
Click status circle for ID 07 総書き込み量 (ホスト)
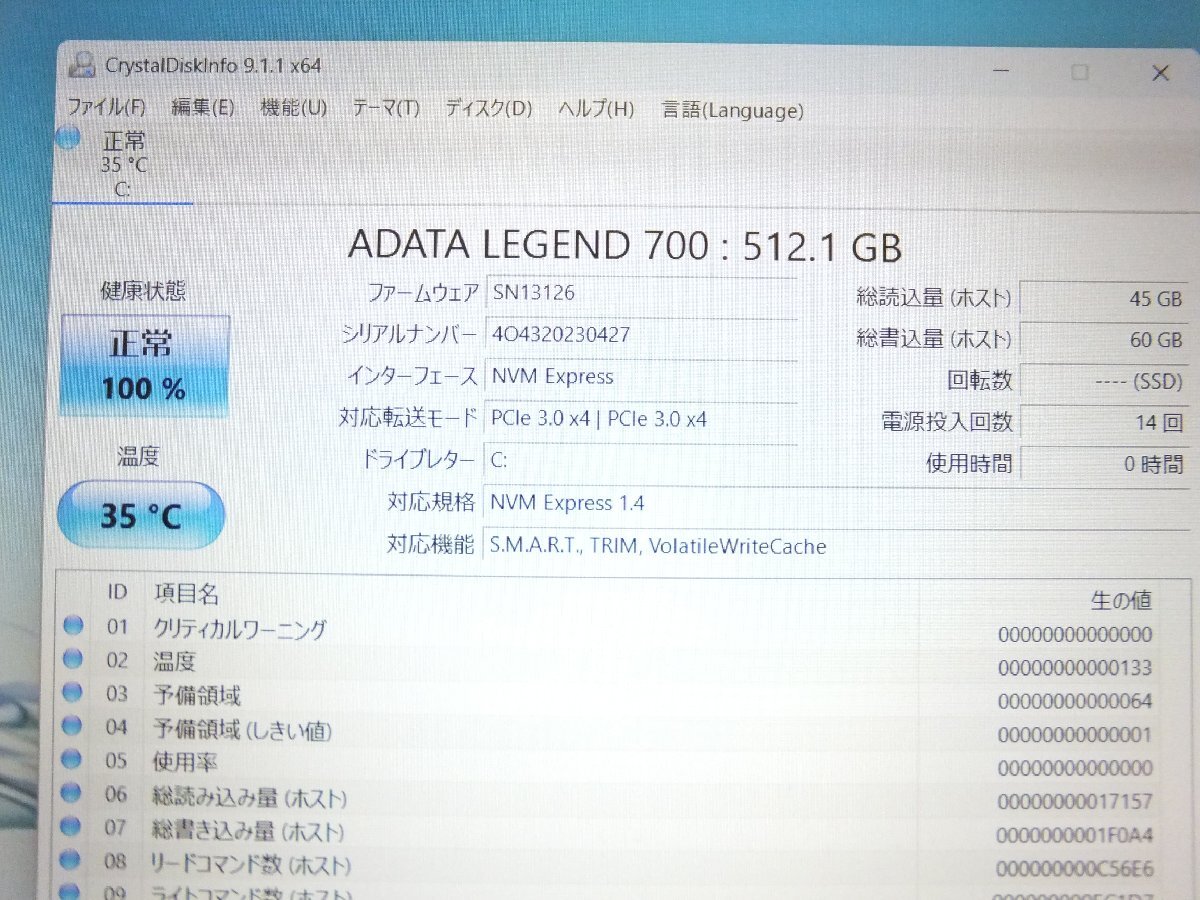coord(71,827)
